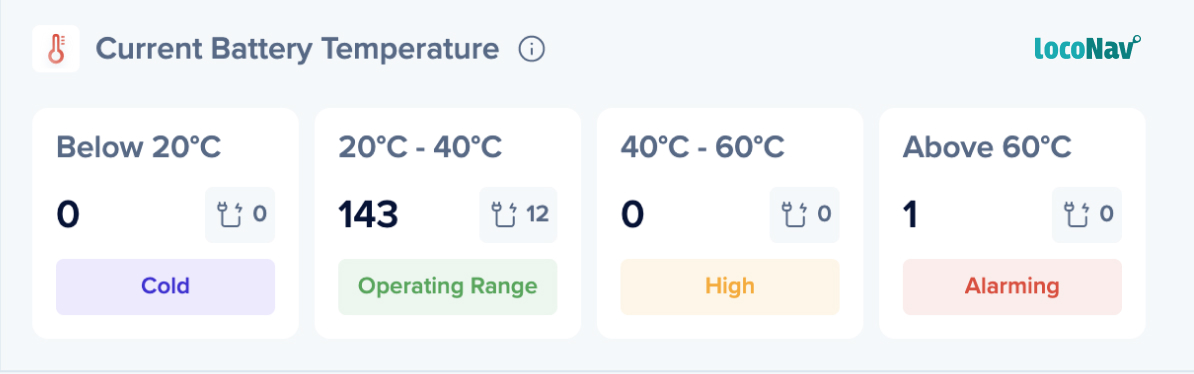Select the Alarming status badge
Image resolution: width=1194 pixels, height=374 pixels.
(x=1012, y=286)
